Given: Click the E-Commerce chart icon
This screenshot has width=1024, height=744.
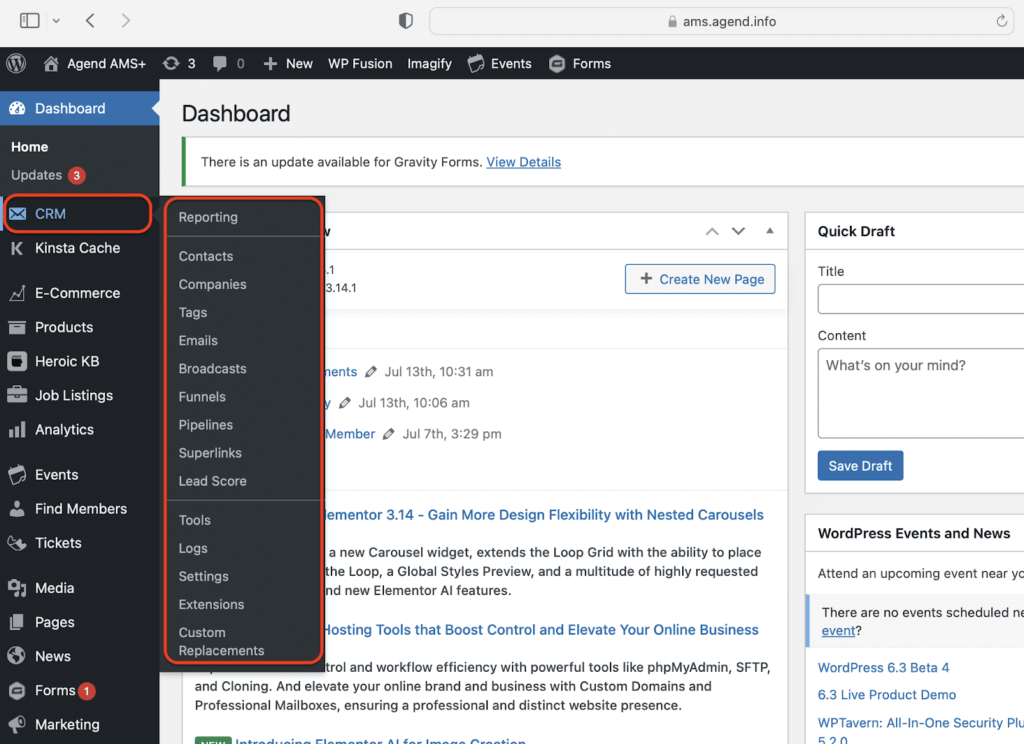Looking at the screenshot, I should 18,293.
